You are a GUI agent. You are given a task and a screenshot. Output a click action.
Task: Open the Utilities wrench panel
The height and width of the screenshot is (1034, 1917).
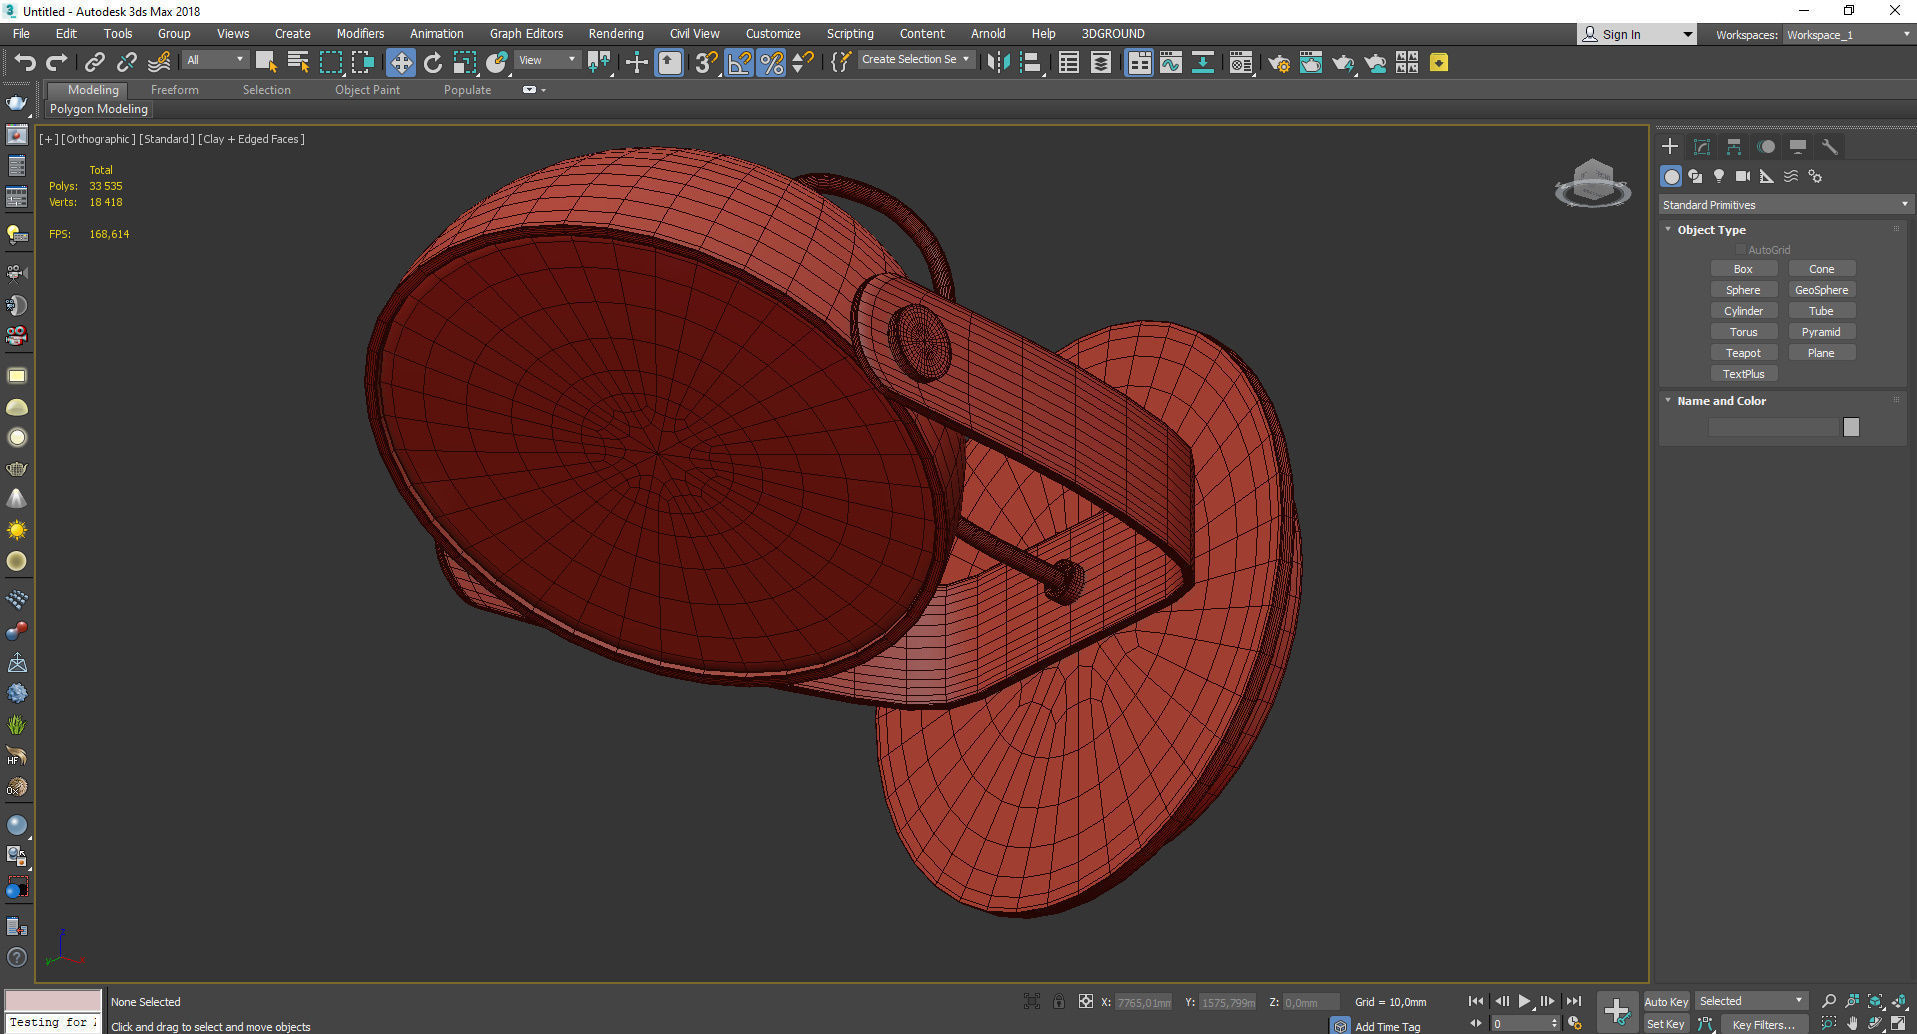tap(1830, 147)
